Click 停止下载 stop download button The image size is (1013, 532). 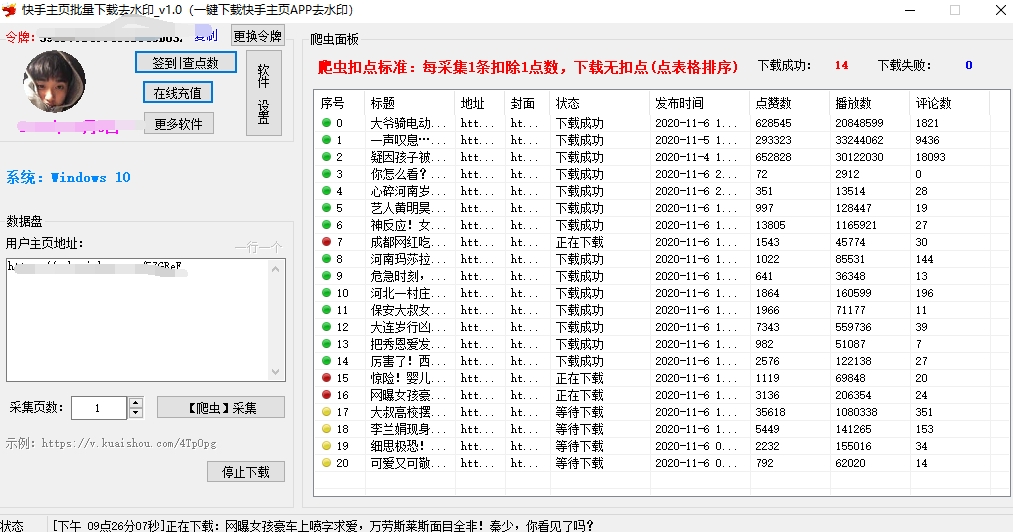coord(245,472)
